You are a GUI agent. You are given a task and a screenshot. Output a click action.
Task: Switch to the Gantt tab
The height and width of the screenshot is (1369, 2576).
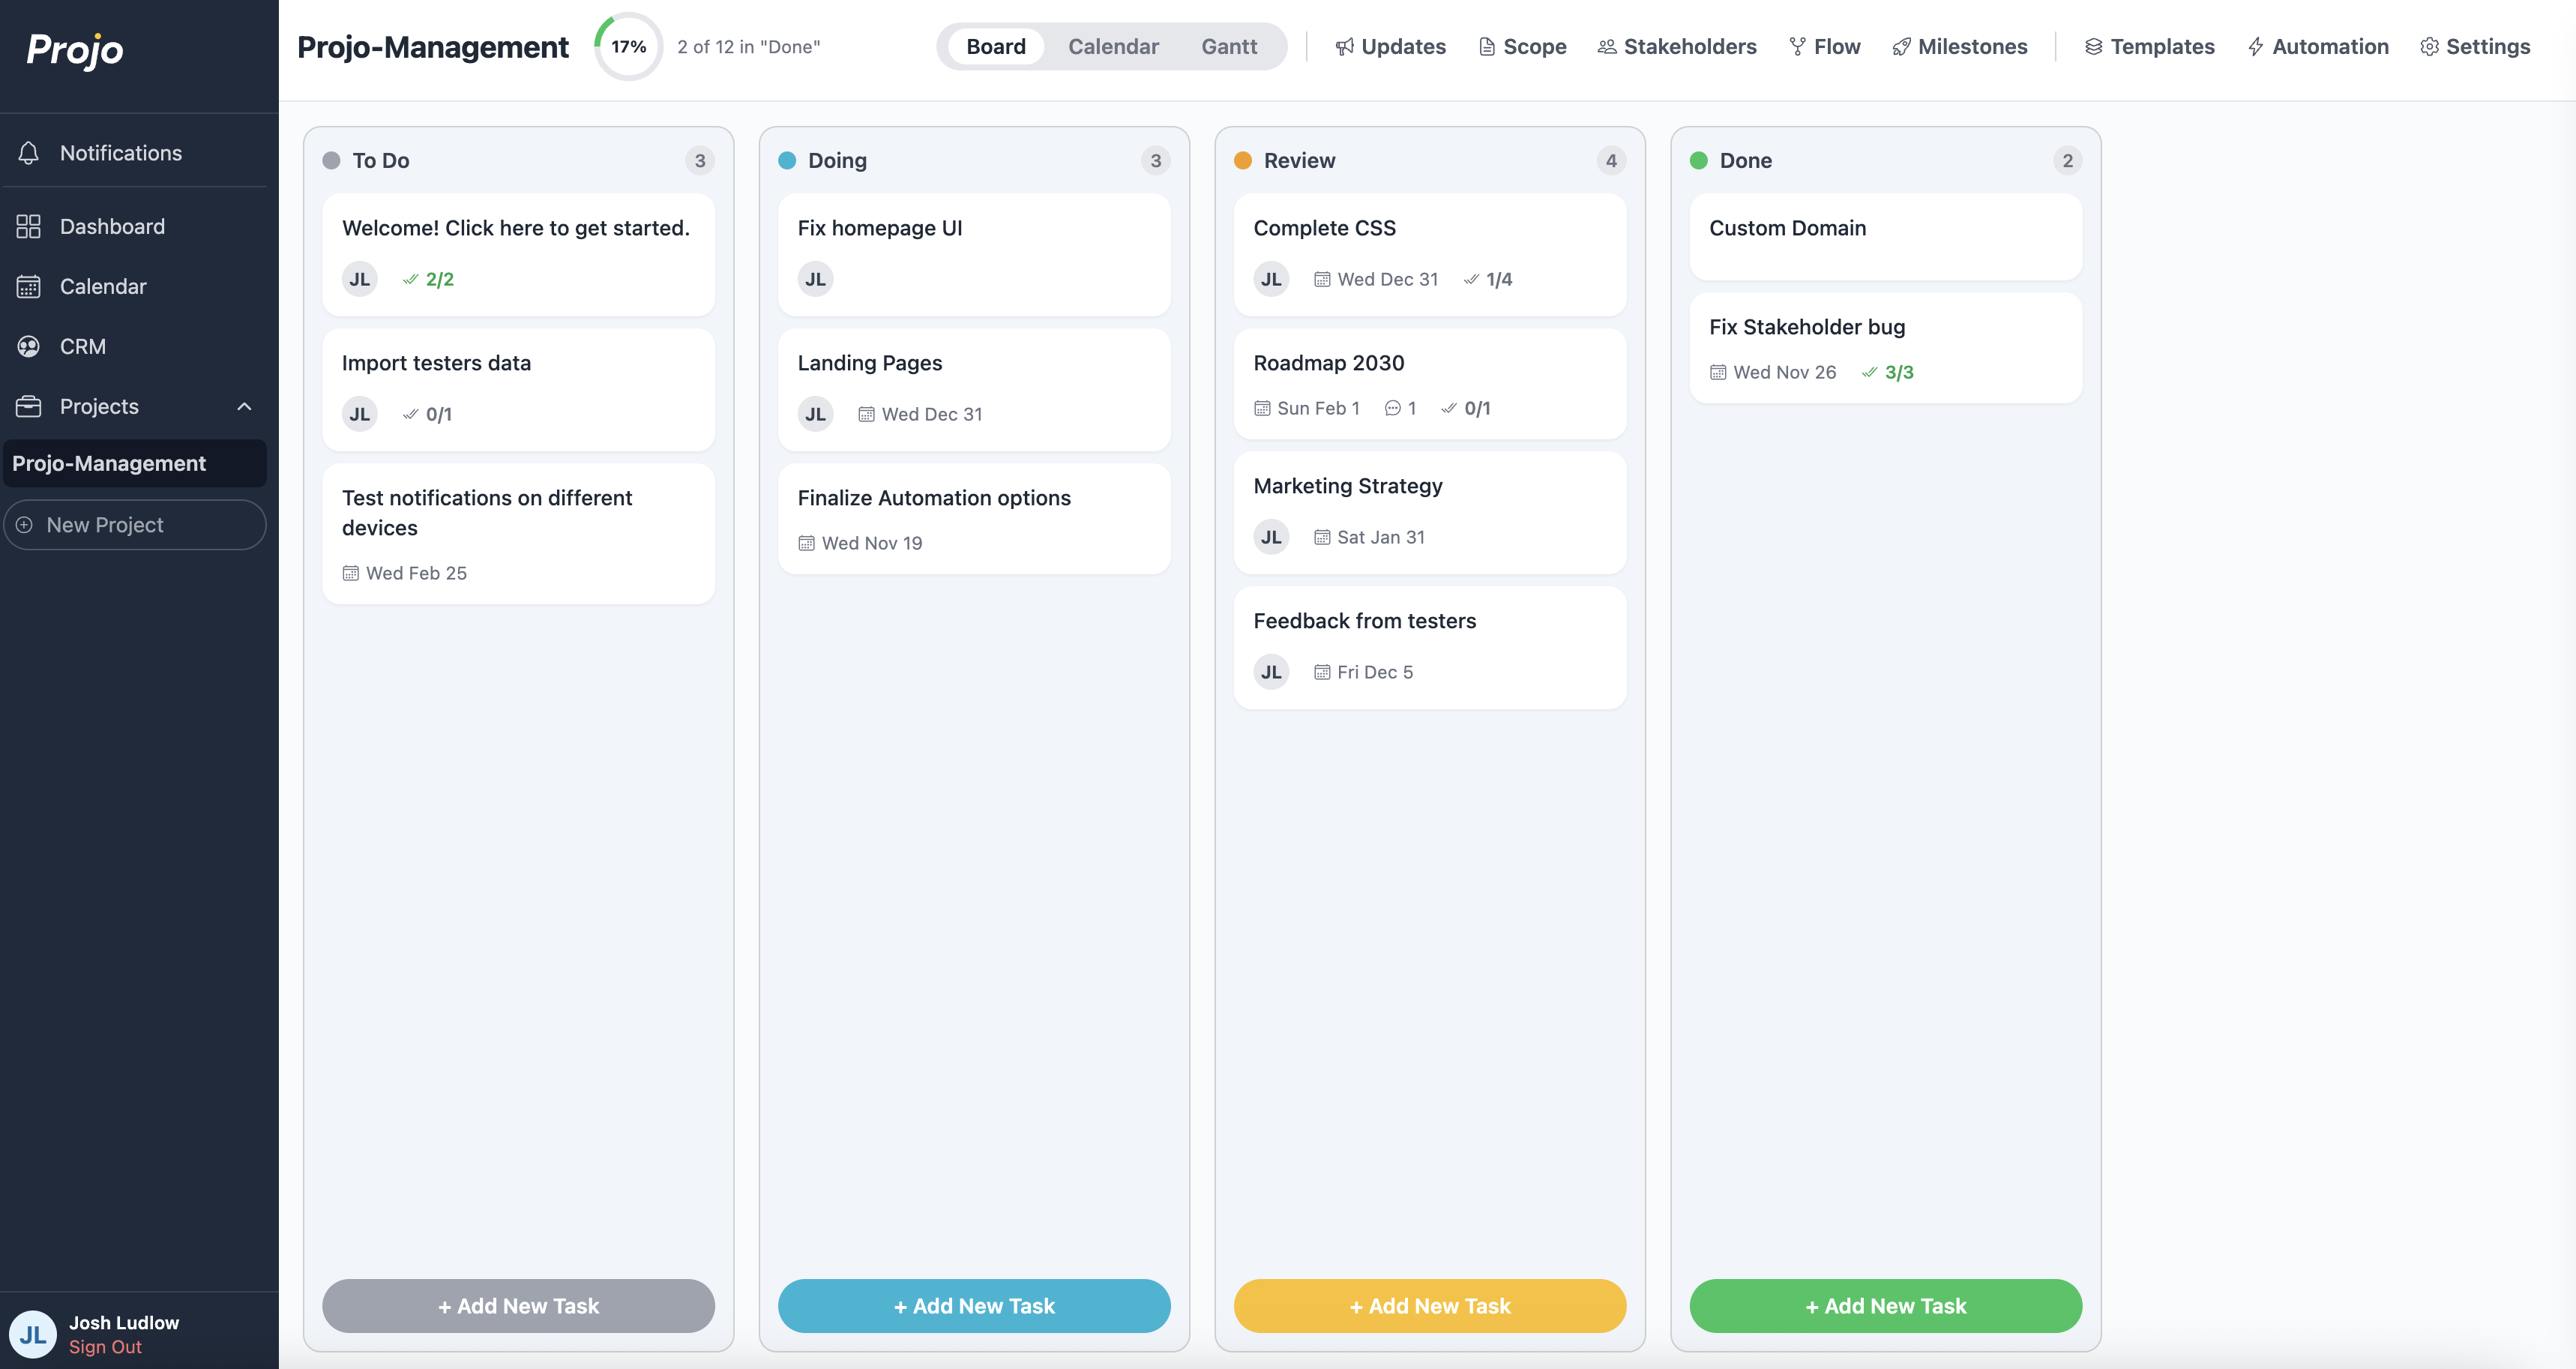pyautogui.click(x=1229, y=47)
